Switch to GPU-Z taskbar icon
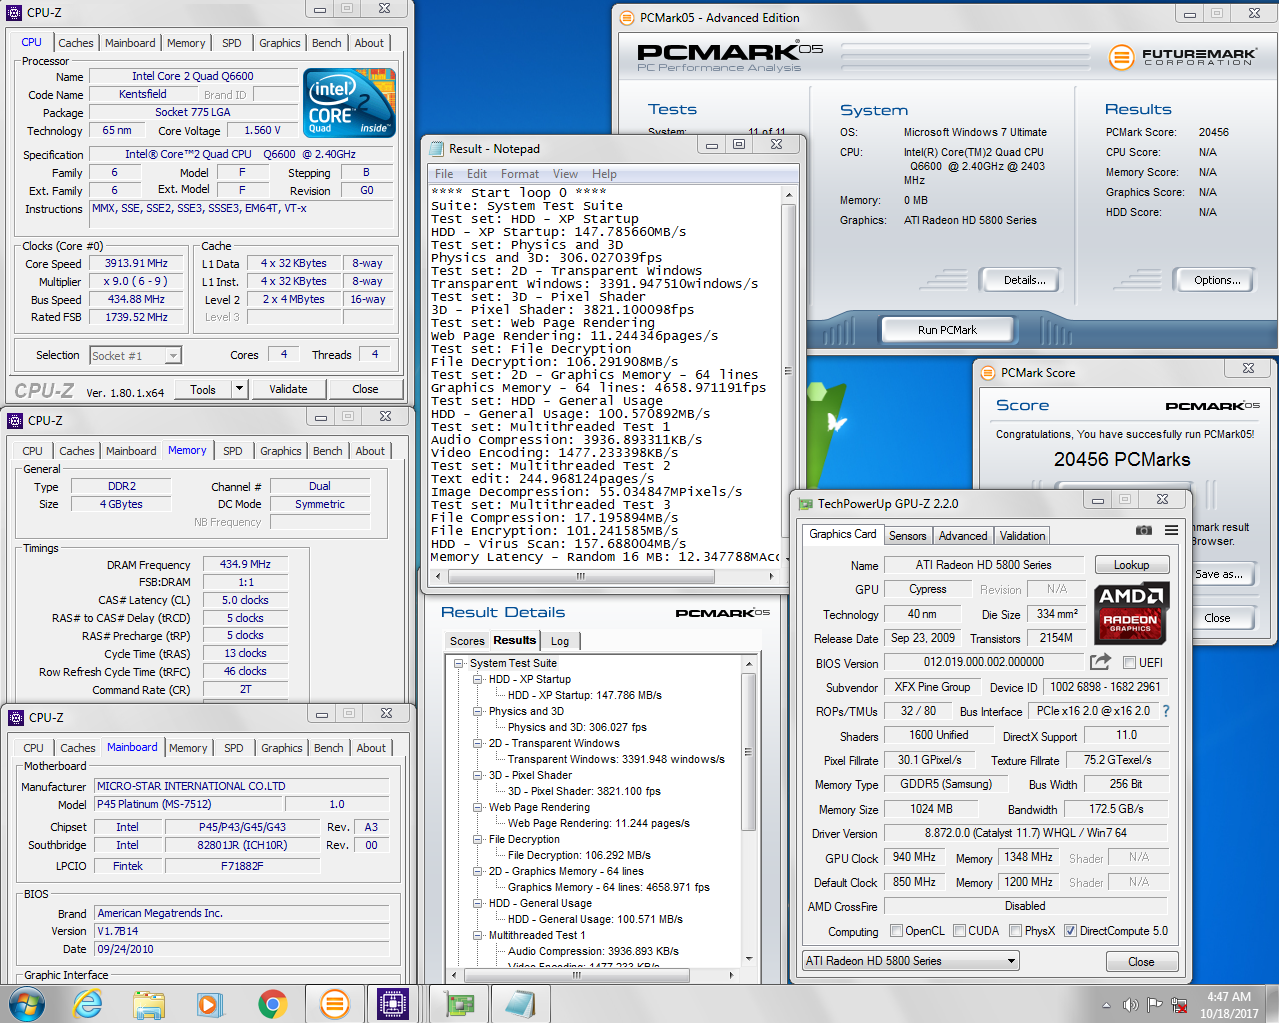The image size is (1279, 1023). (459, 1003)
